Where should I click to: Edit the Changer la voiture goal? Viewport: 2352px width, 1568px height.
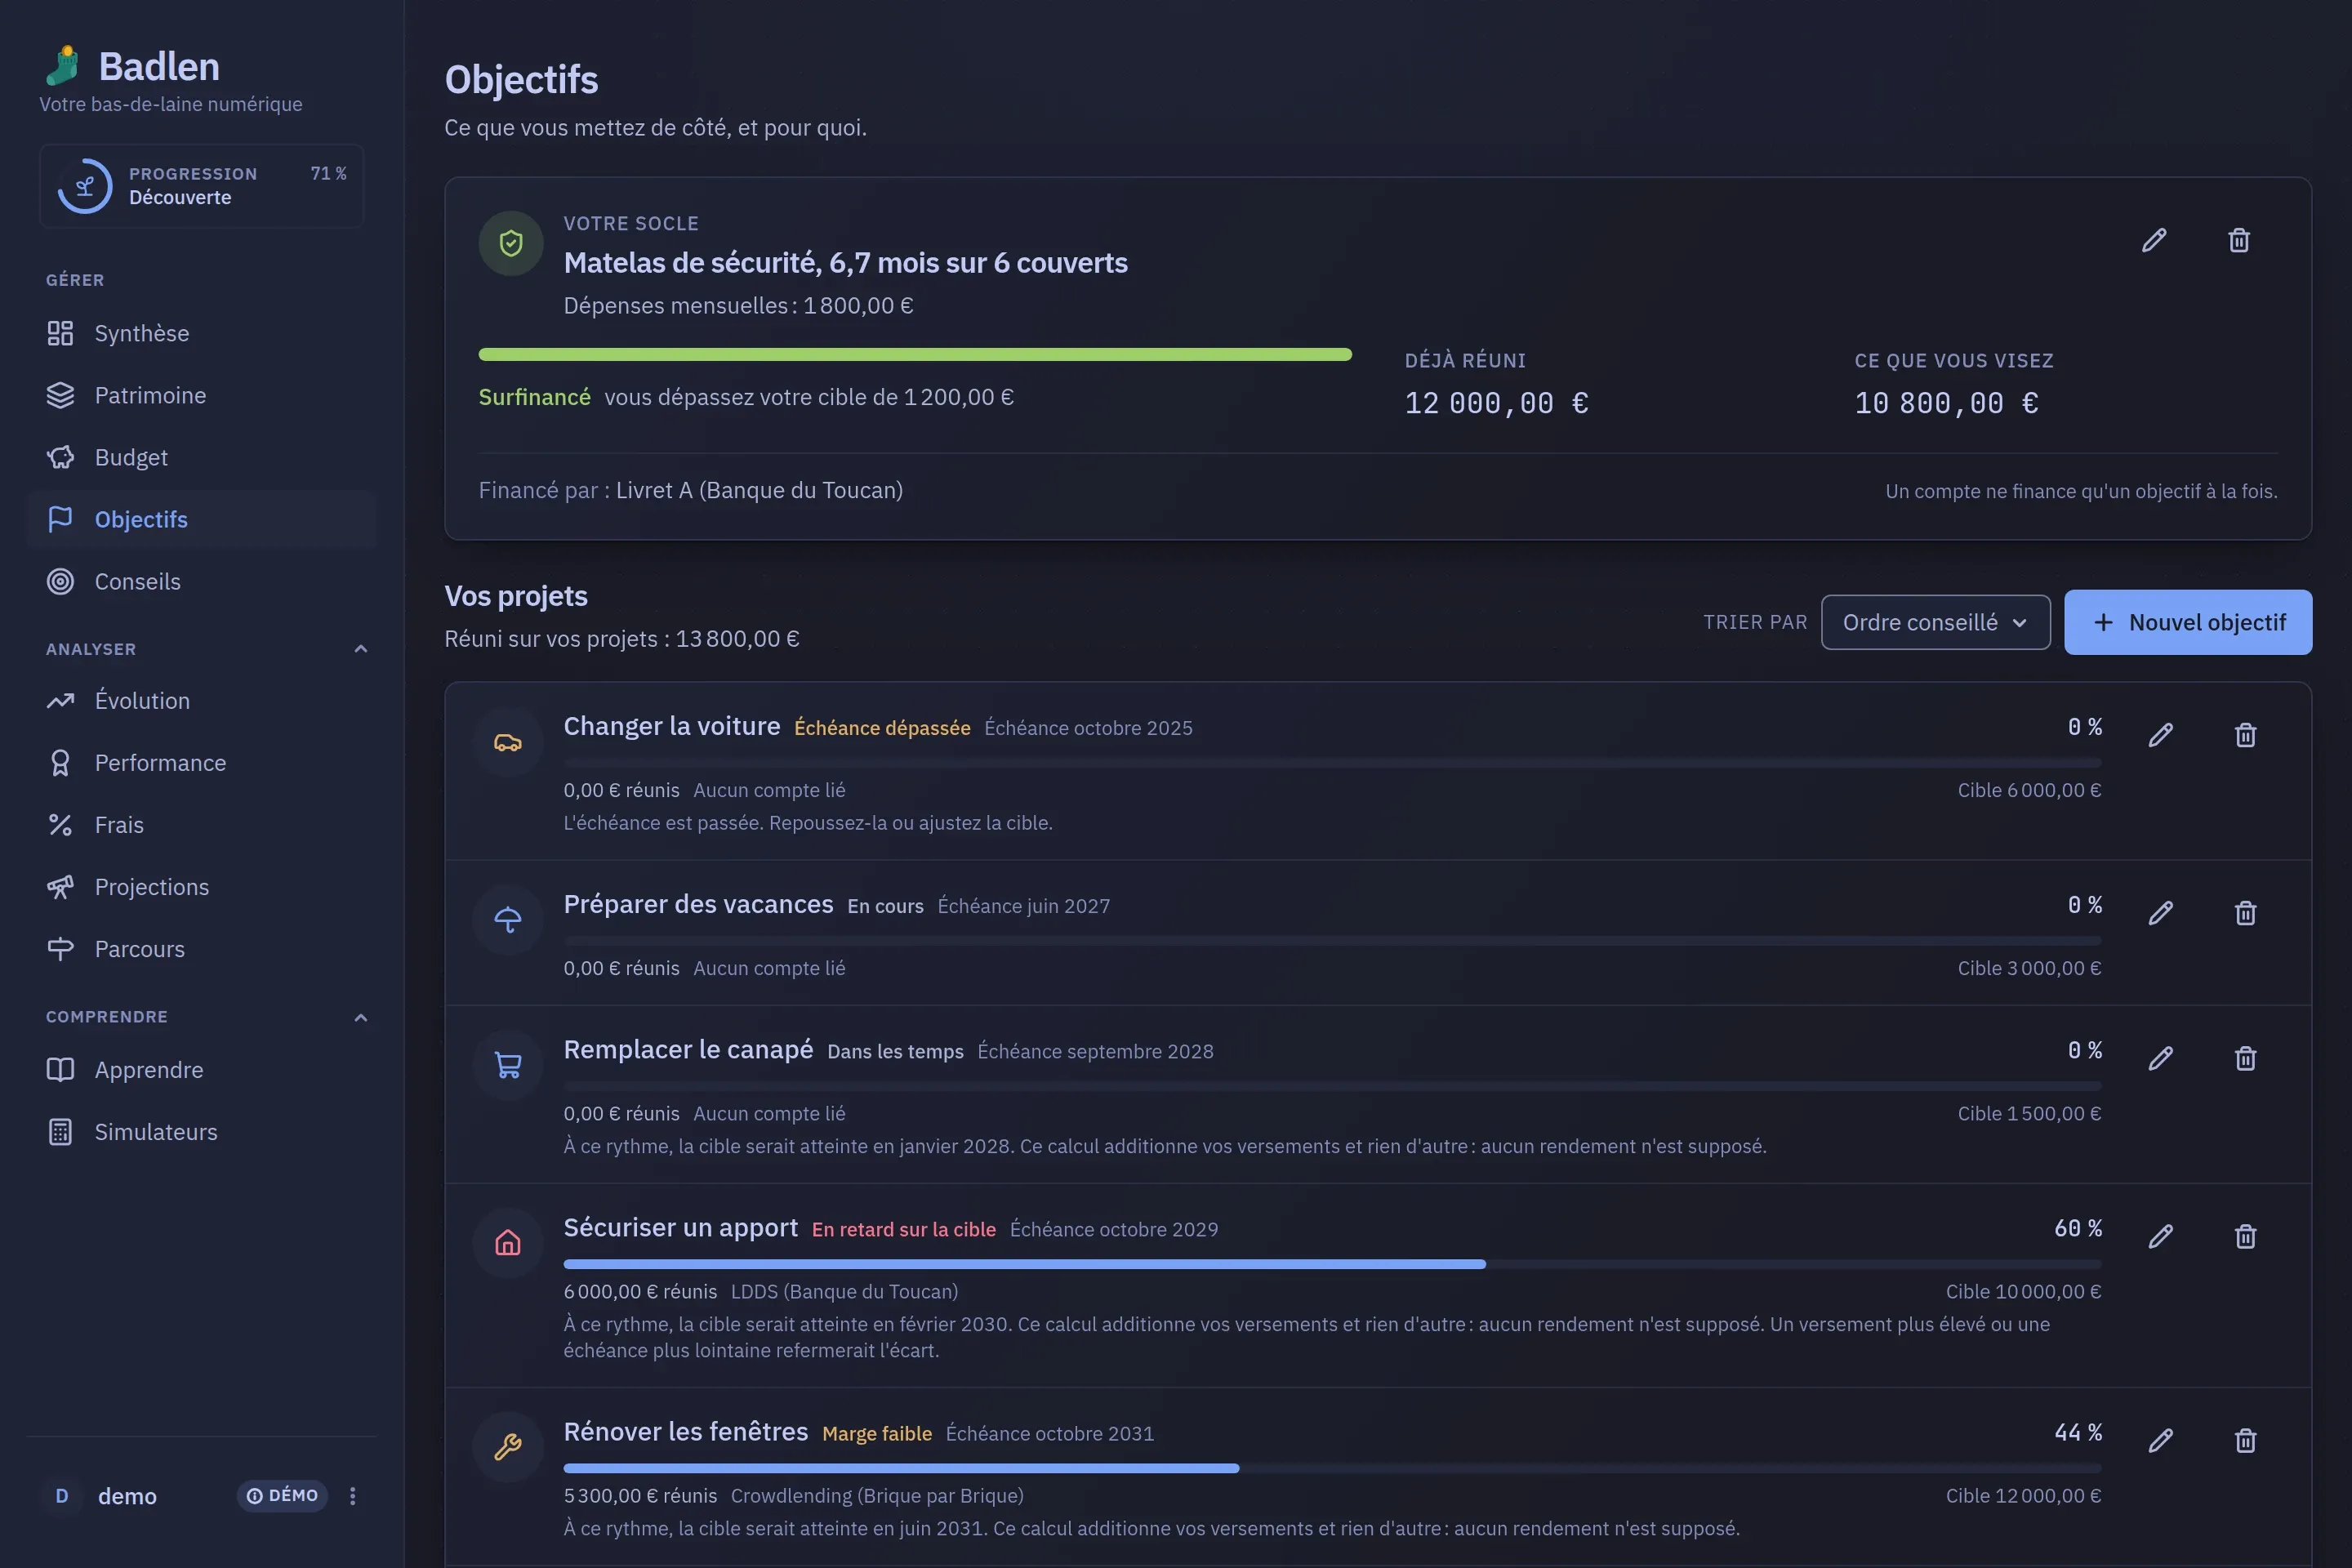tap(2160, 735)
